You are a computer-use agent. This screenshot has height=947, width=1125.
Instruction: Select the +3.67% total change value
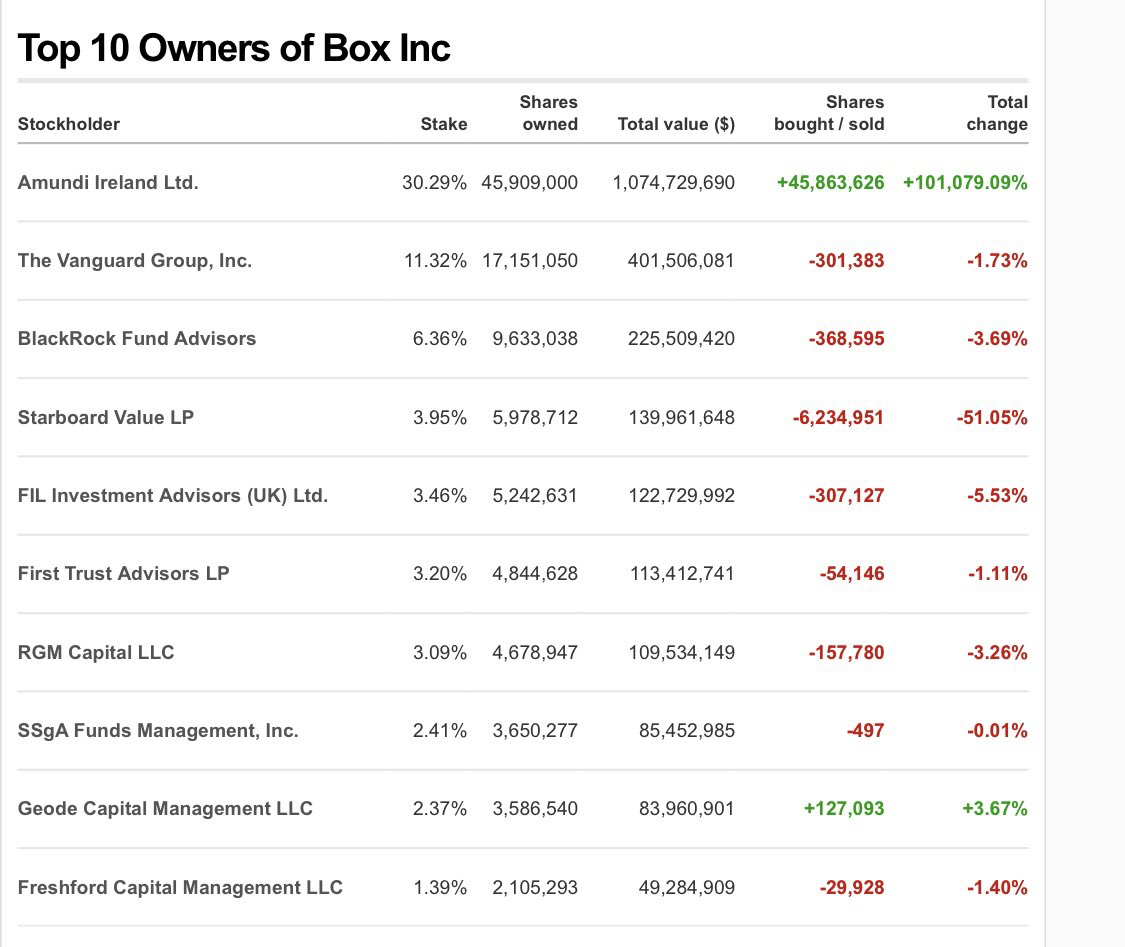(995, 810)
